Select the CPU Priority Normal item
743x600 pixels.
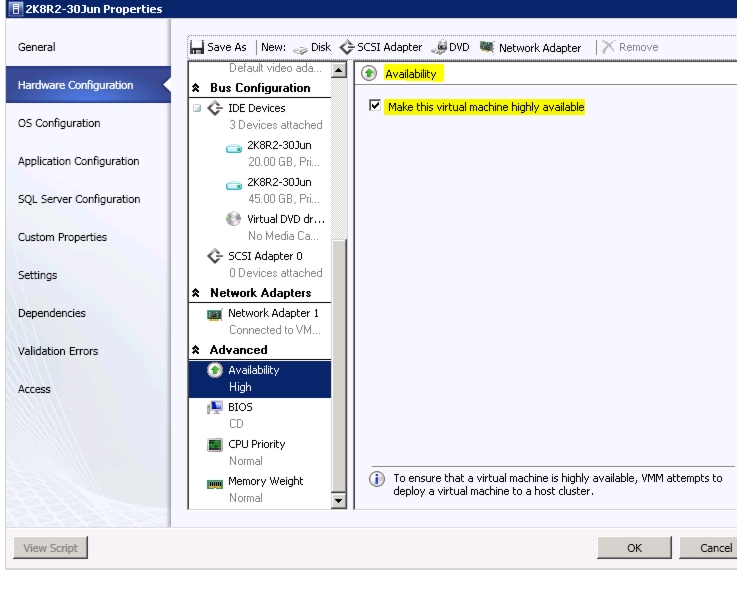pos(260,453)
